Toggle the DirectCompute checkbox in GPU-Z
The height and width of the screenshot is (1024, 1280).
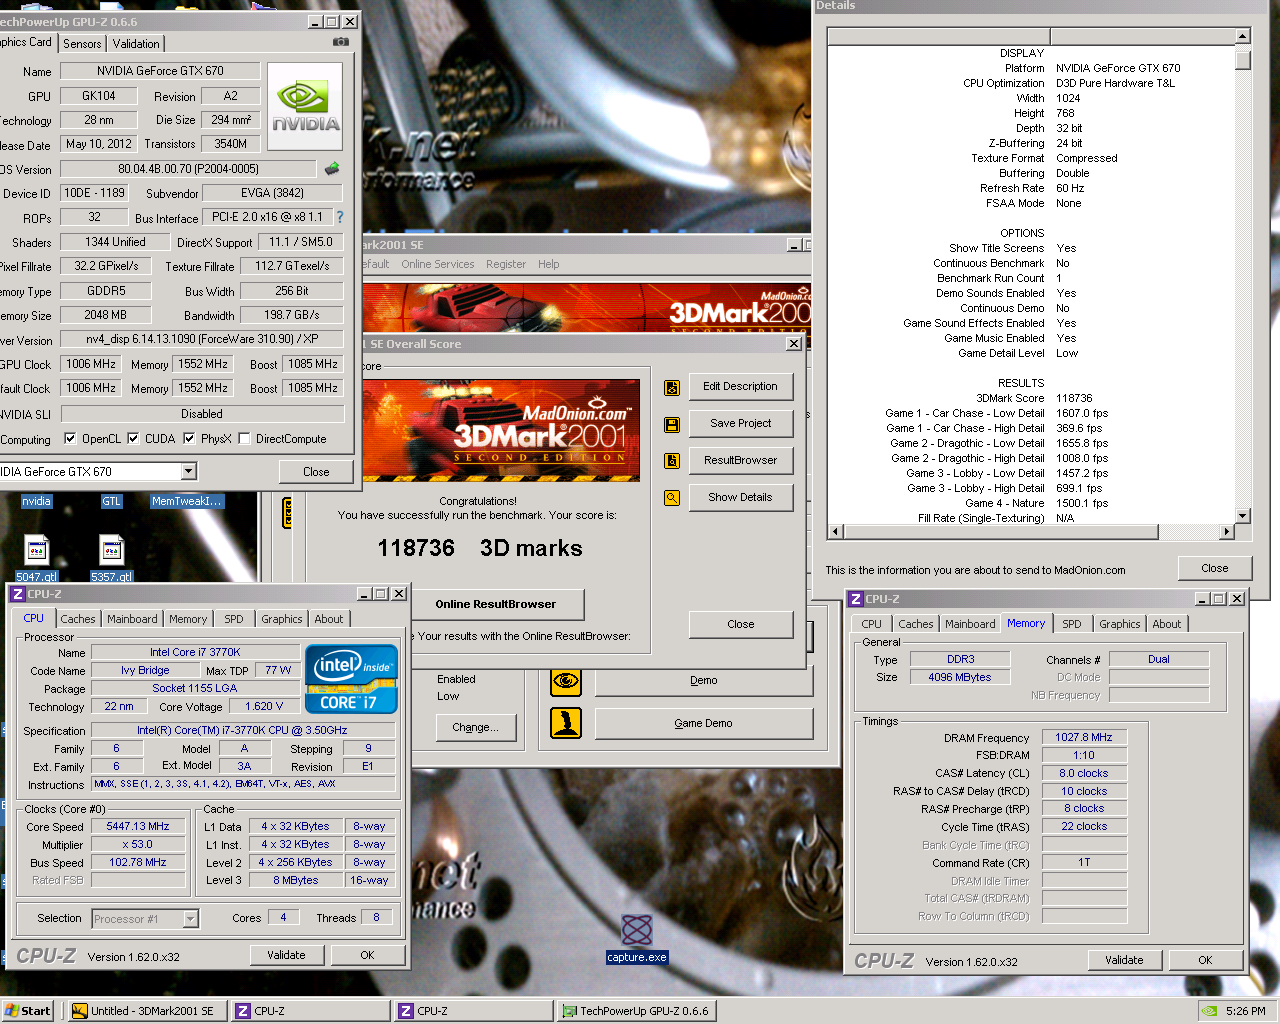pos(244,438)
